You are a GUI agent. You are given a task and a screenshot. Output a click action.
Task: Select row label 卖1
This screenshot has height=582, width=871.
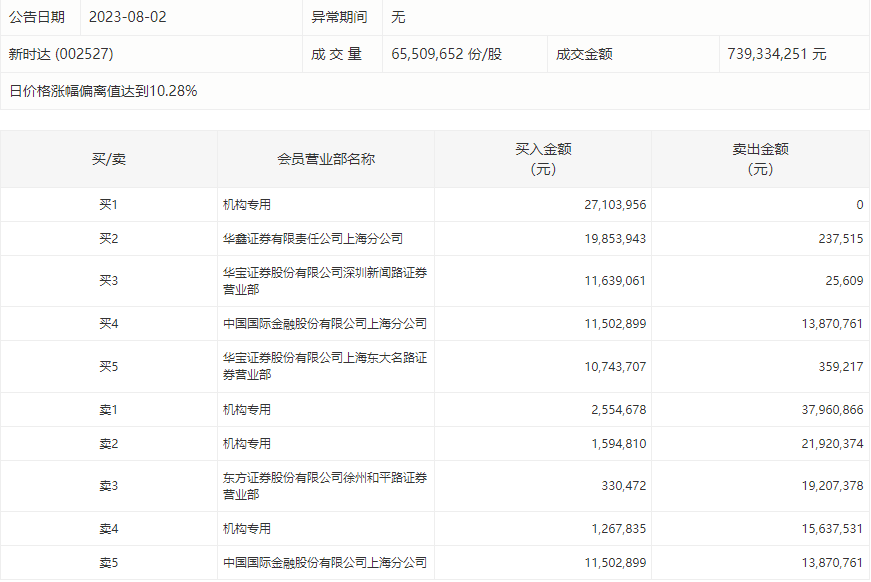tap(109, 409)
